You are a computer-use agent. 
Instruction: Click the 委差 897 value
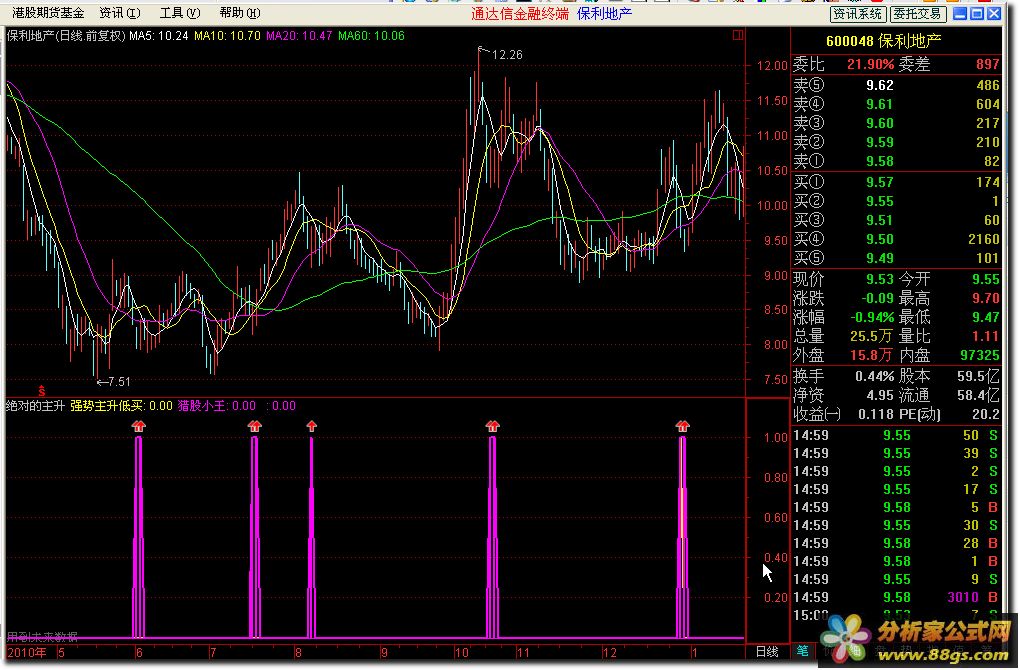click(987, 64)
